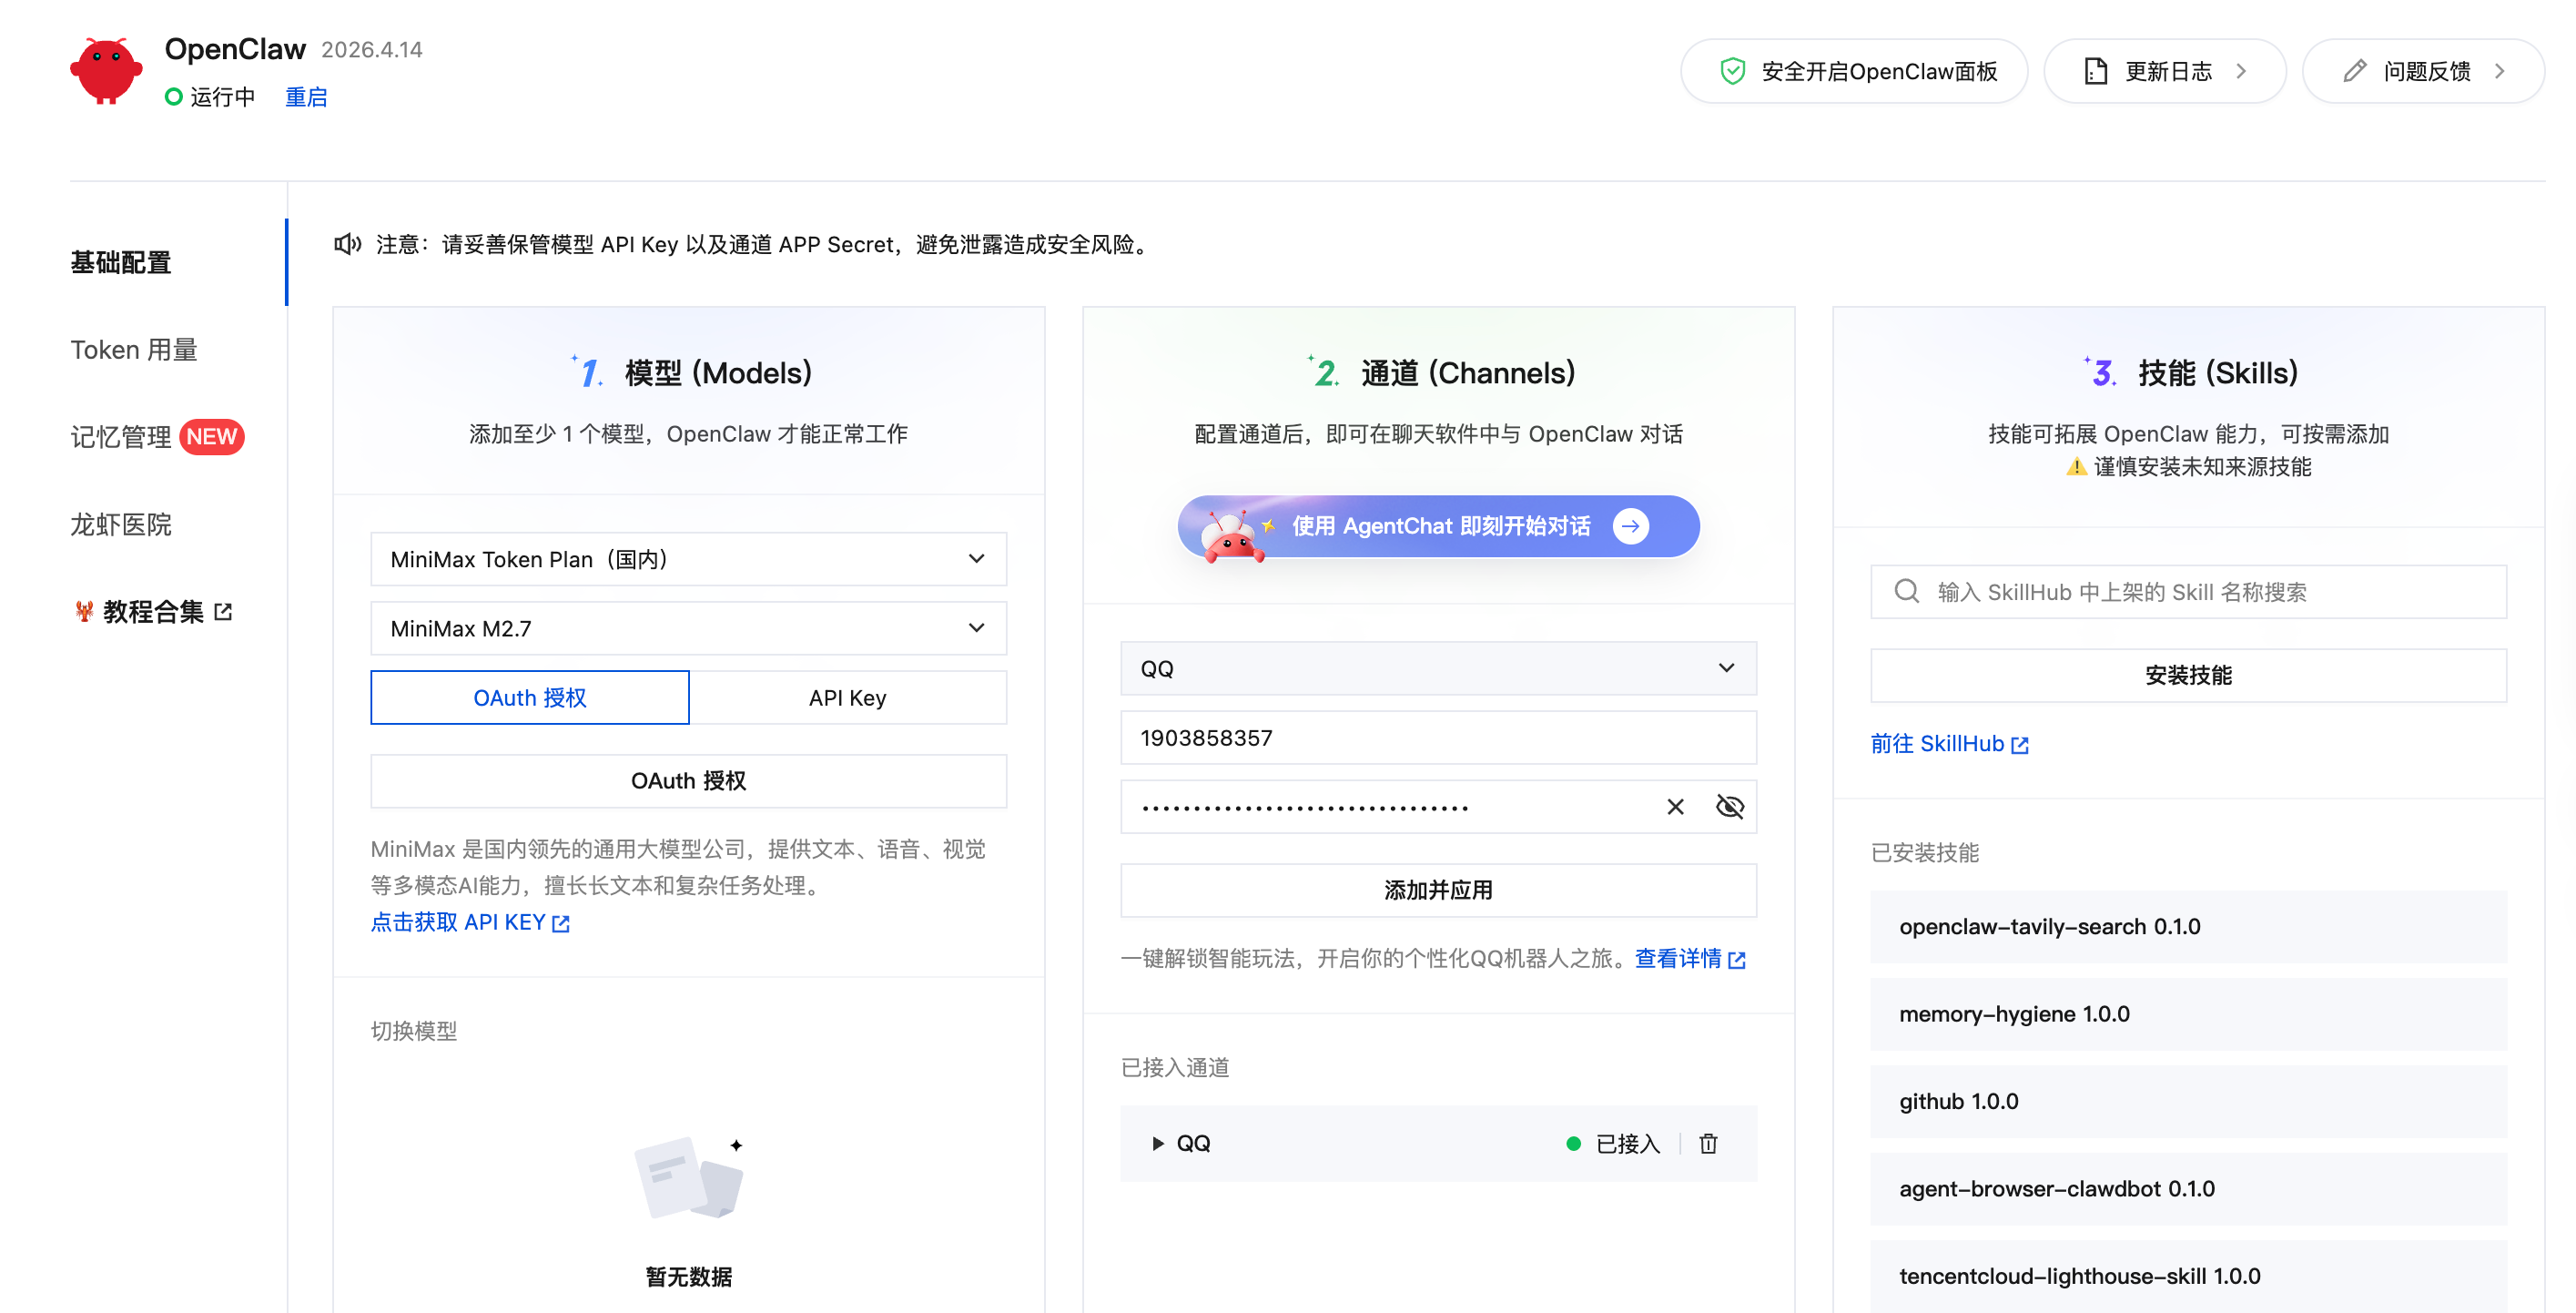Viewport: 2576px width, 1313px height.
Task: Click the chevron next to 问题反馈
Action: click(x=2499, y=71)
